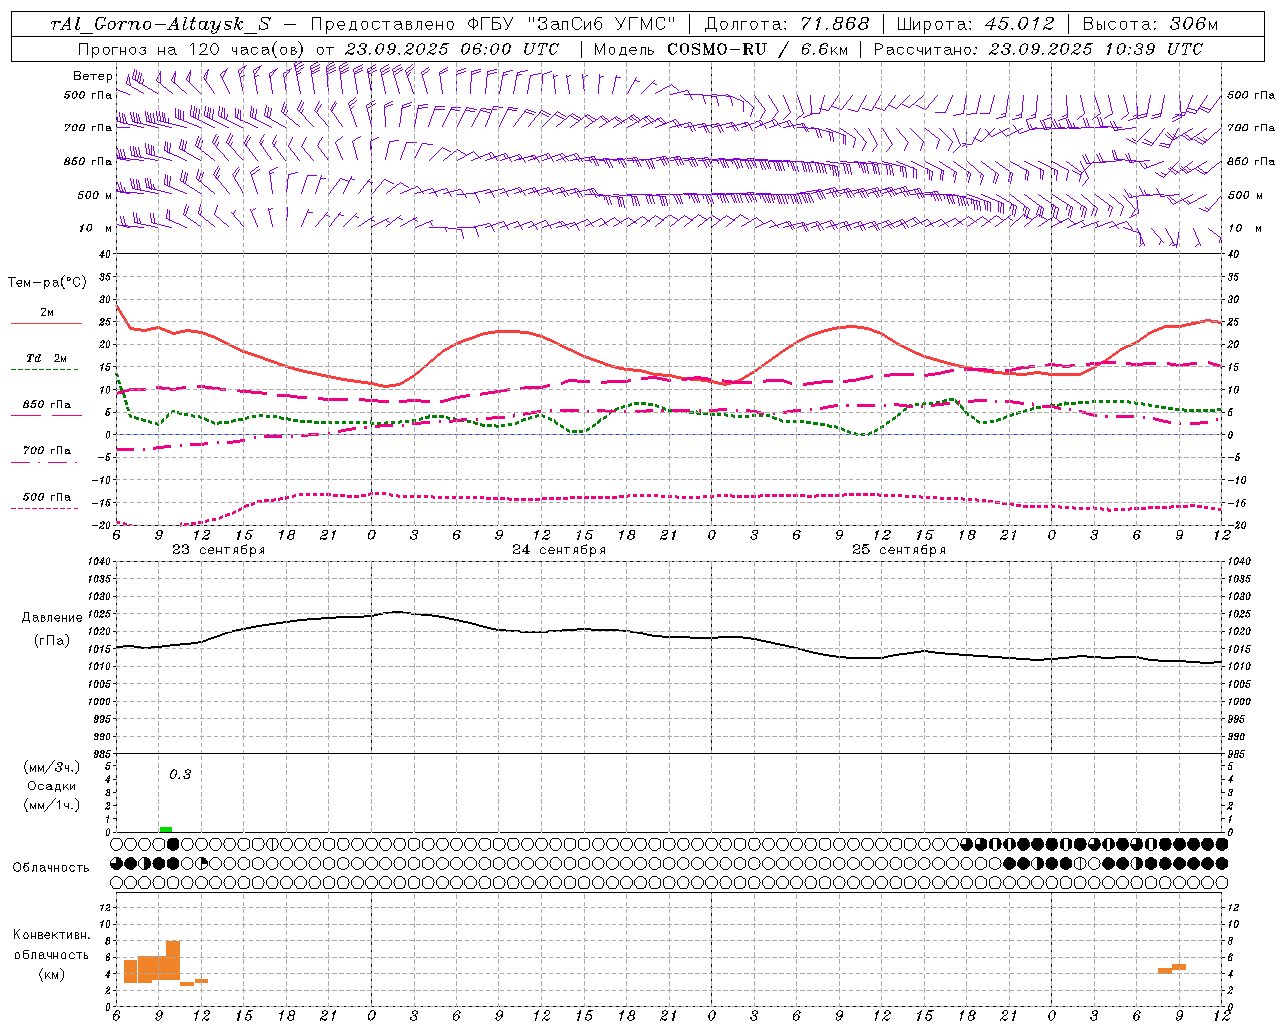1280x1024 pixels.
Task: Click the Облачность cloudiness label
Action: (51, 867)
